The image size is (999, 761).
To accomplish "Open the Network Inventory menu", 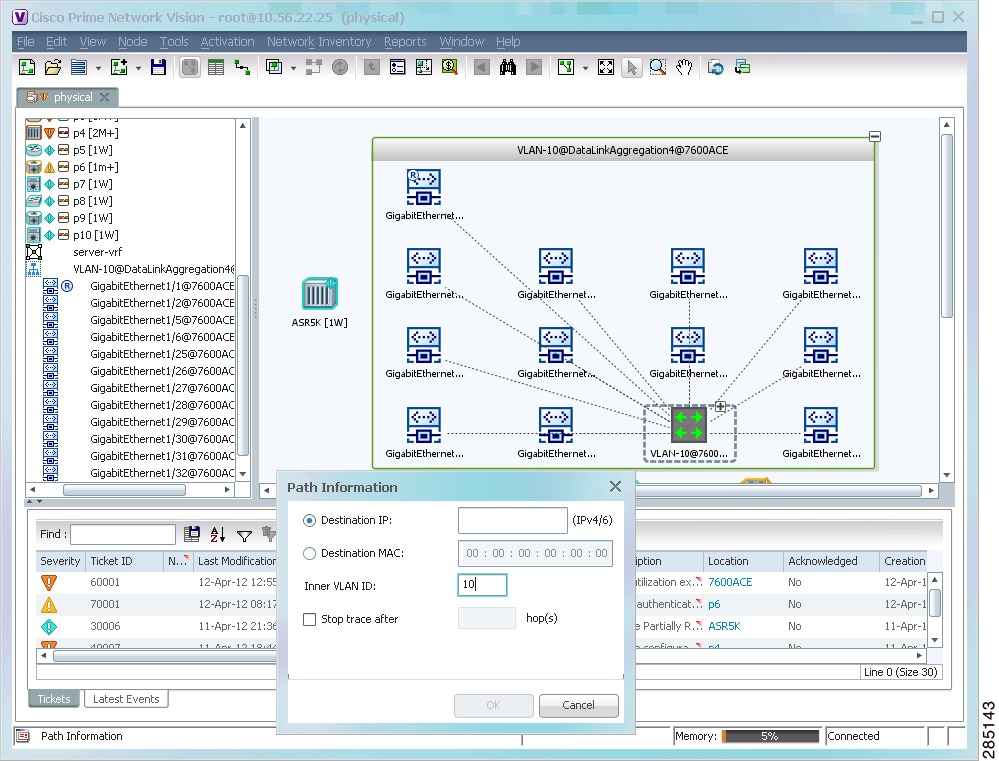I will click(x=319, y=41).
